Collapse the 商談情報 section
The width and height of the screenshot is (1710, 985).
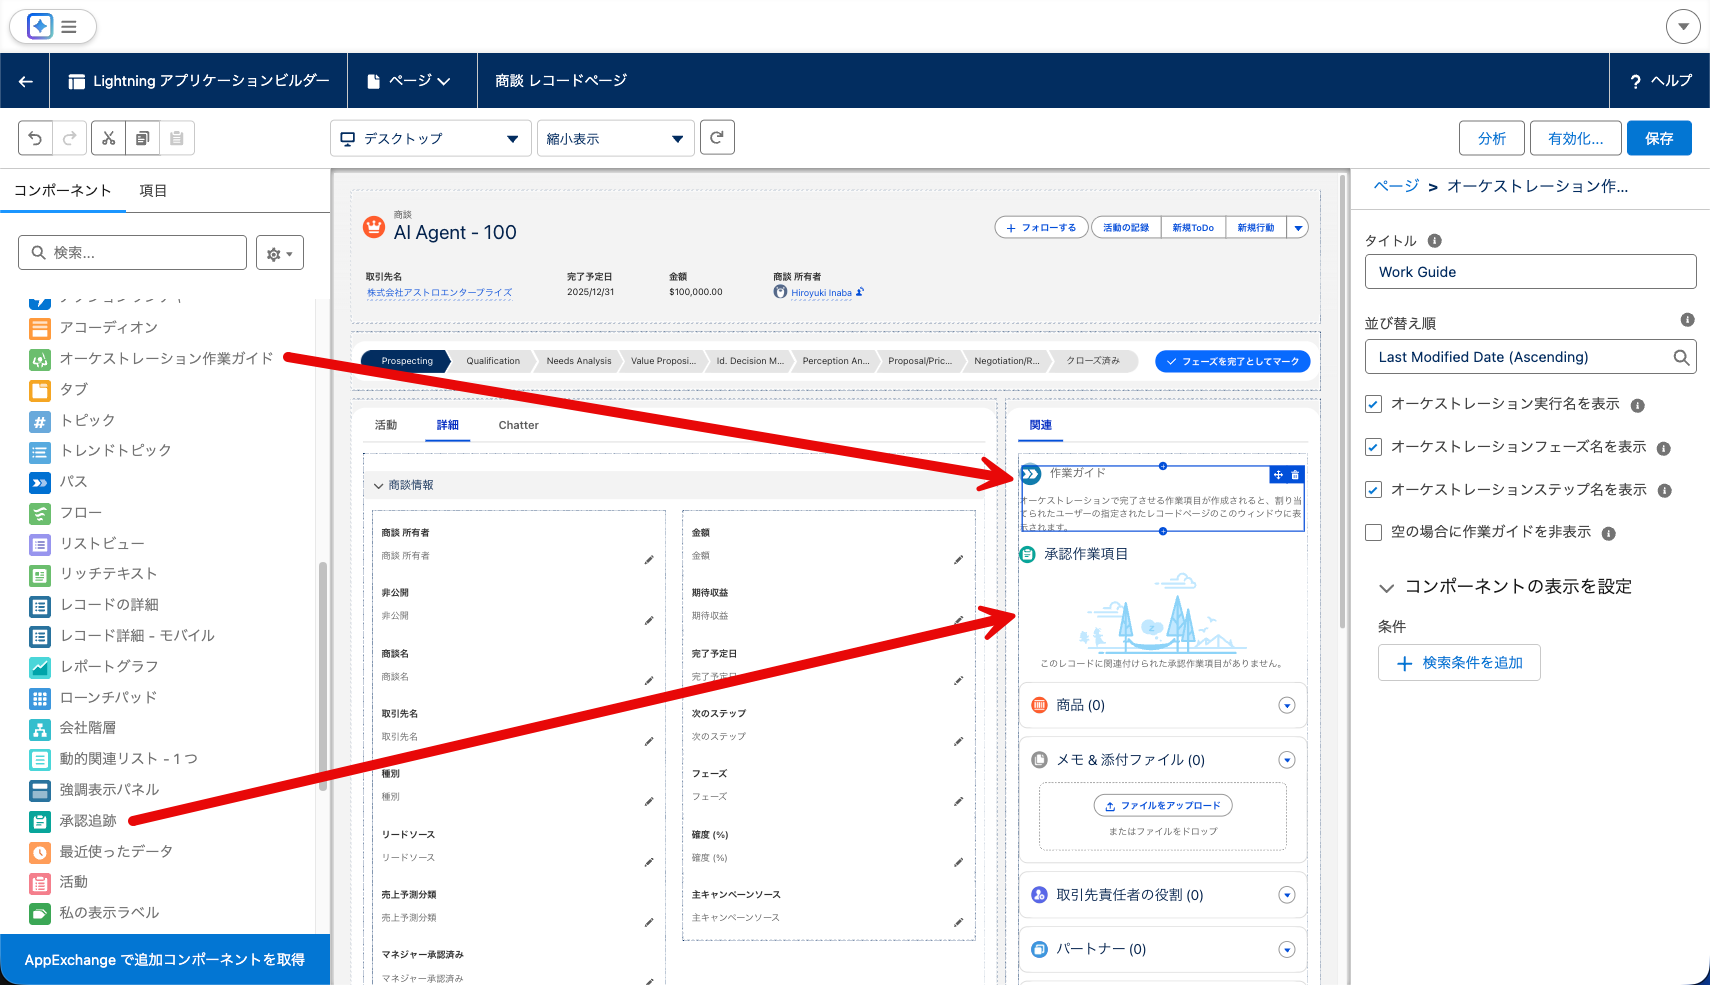[379, 486]
